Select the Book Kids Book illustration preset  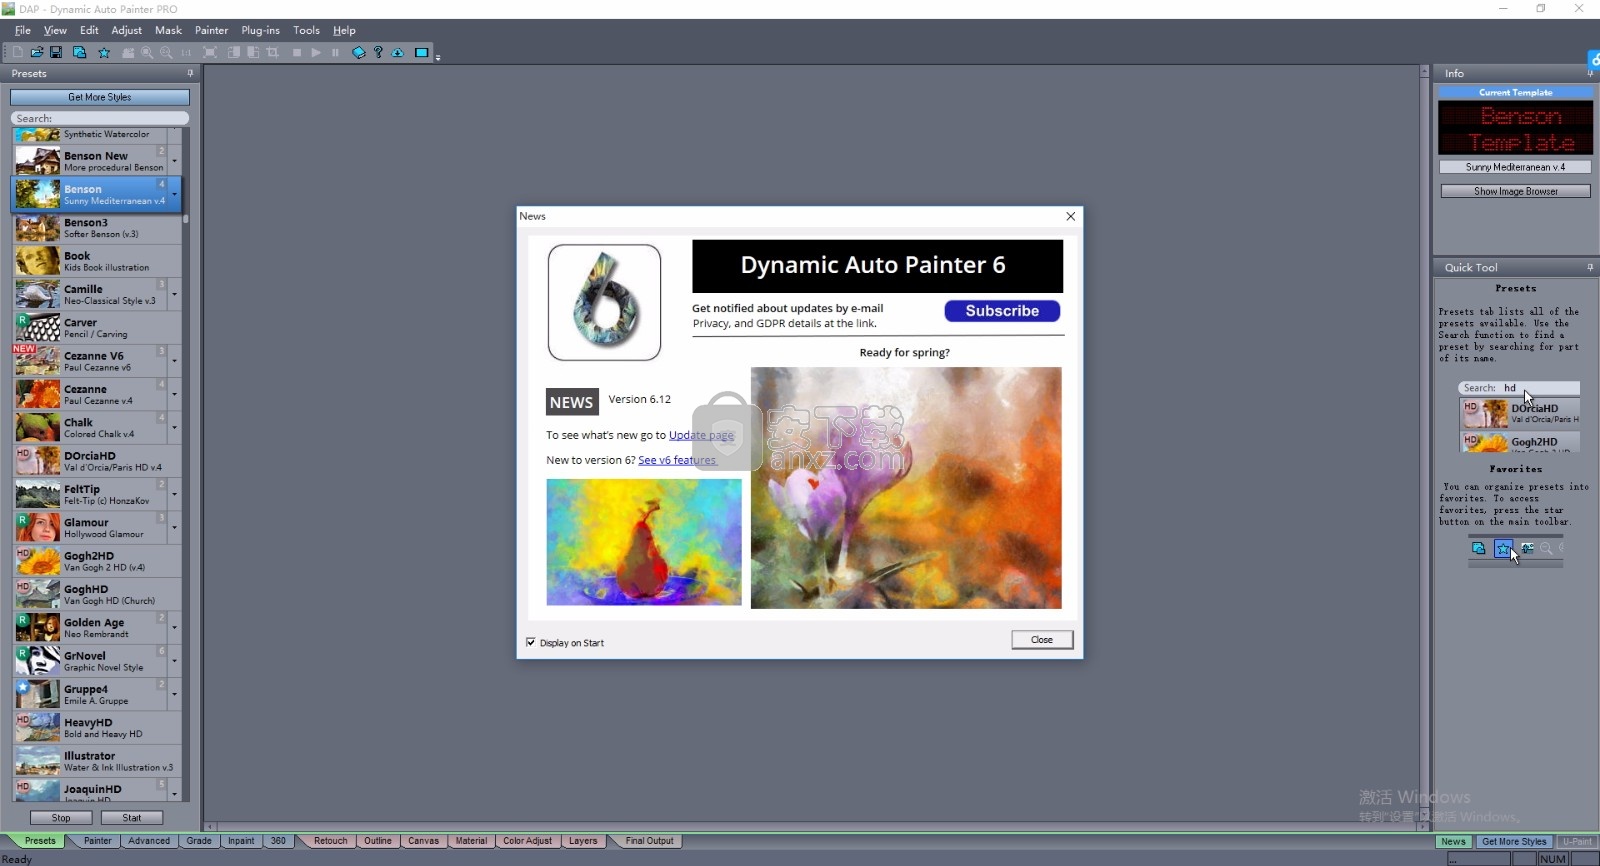pyautogui.click(x=98, y=261)
